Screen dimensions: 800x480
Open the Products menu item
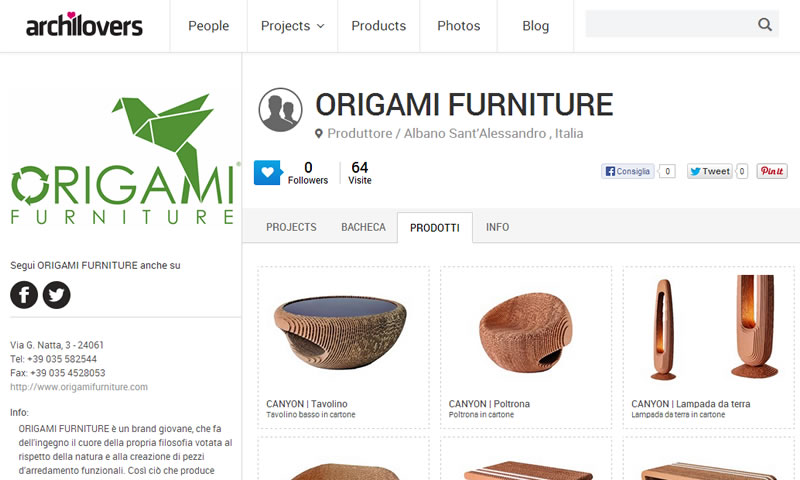click(x=379, y=26)
